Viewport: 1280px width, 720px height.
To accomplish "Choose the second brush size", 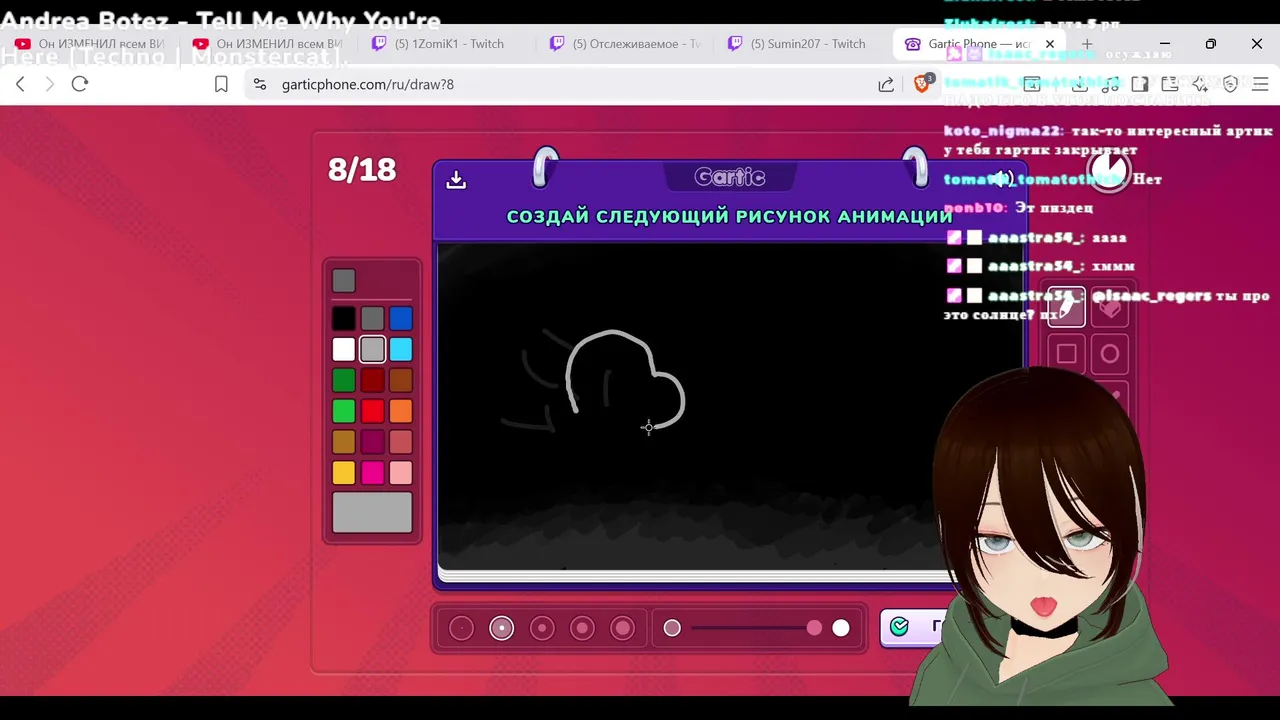I will [501, 628].
